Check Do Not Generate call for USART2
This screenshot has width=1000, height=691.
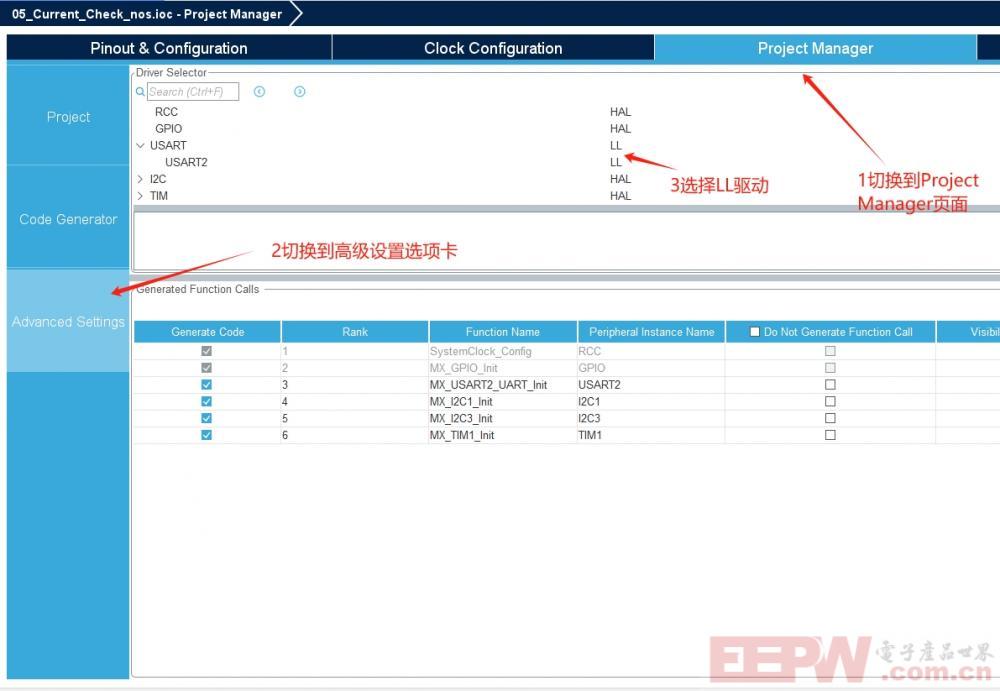[830, 385]
